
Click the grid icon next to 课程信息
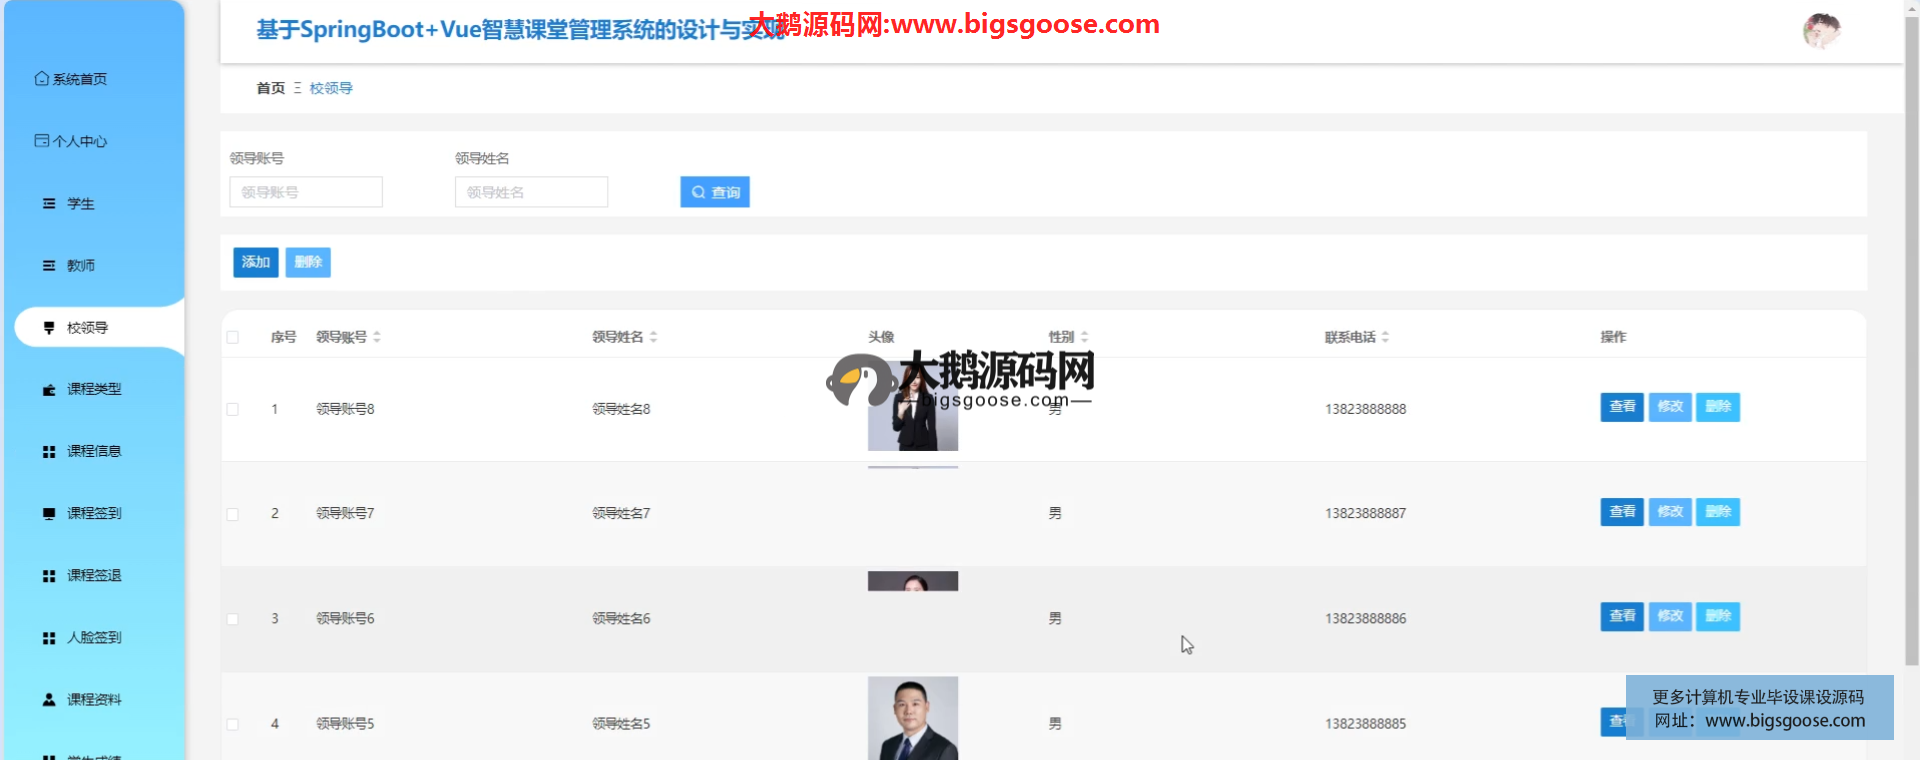pos(49,452)
